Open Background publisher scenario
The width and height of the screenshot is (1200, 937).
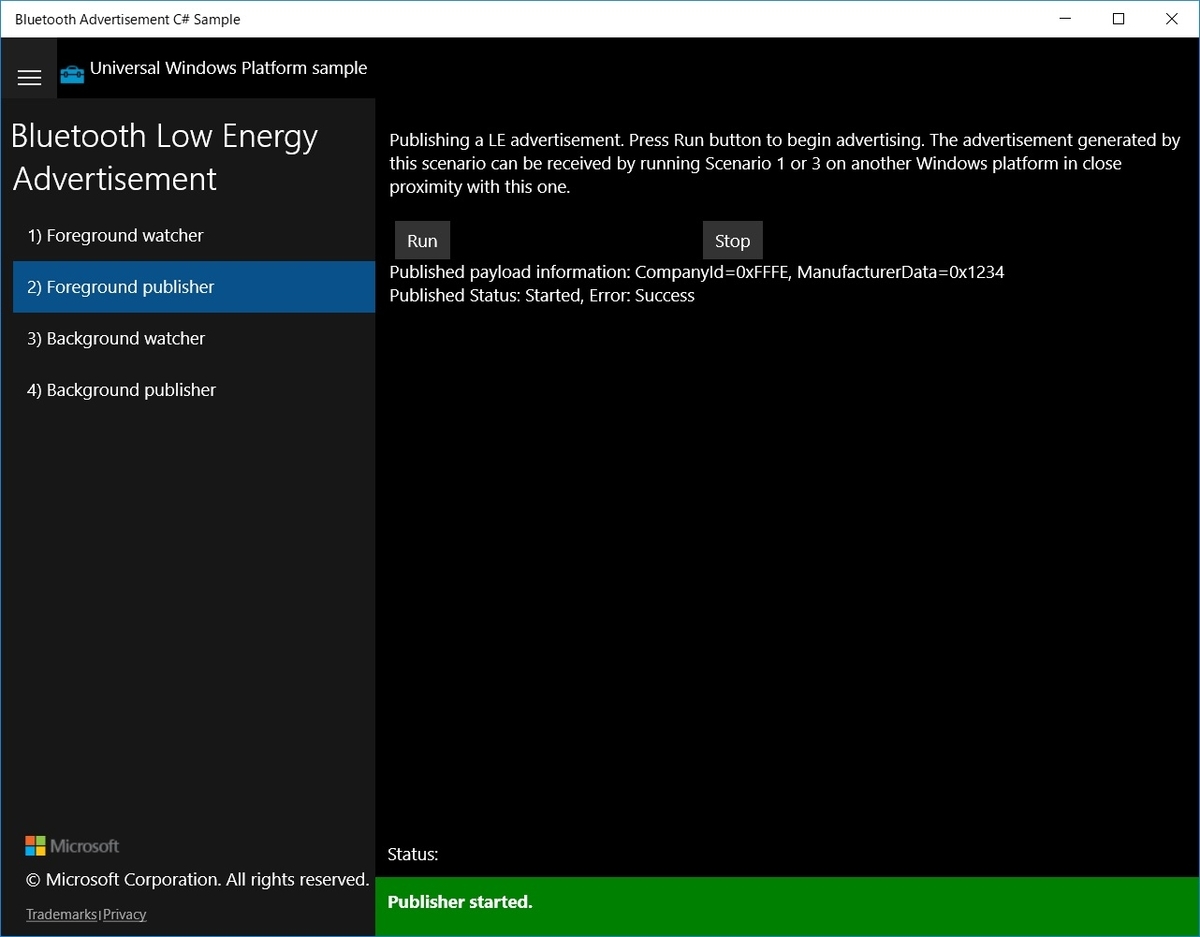[194, 390]
